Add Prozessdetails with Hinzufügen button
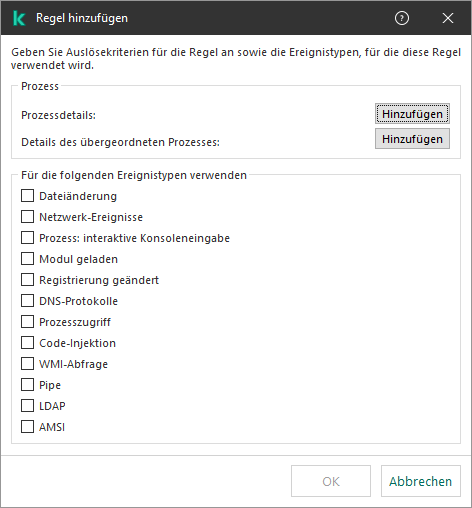 (412, 114)
